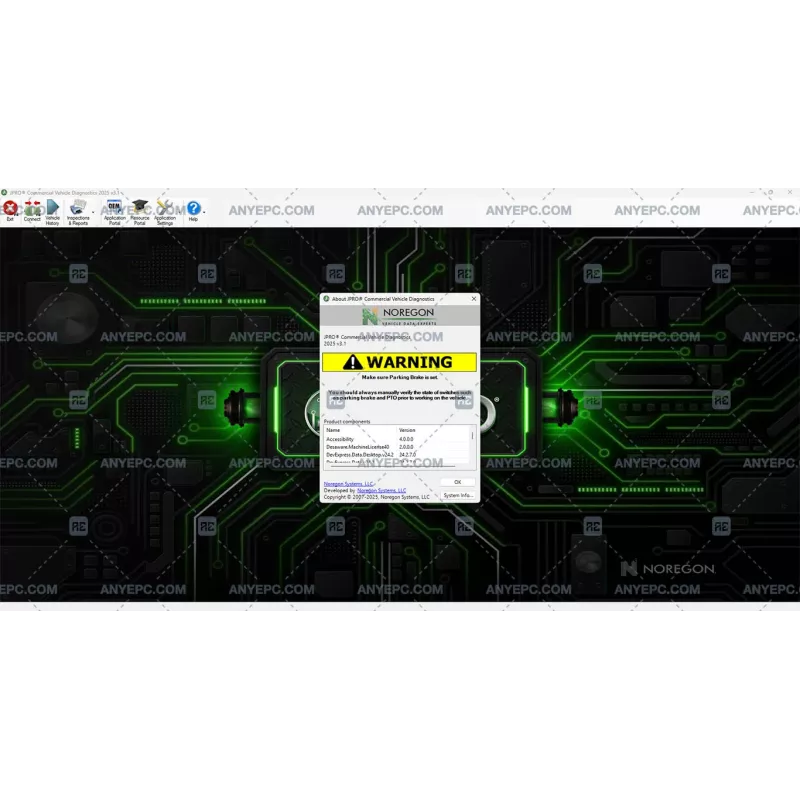Open the OEM Application Portal
The height and width of the screenshot is (800, 800).
pos(113,207)
